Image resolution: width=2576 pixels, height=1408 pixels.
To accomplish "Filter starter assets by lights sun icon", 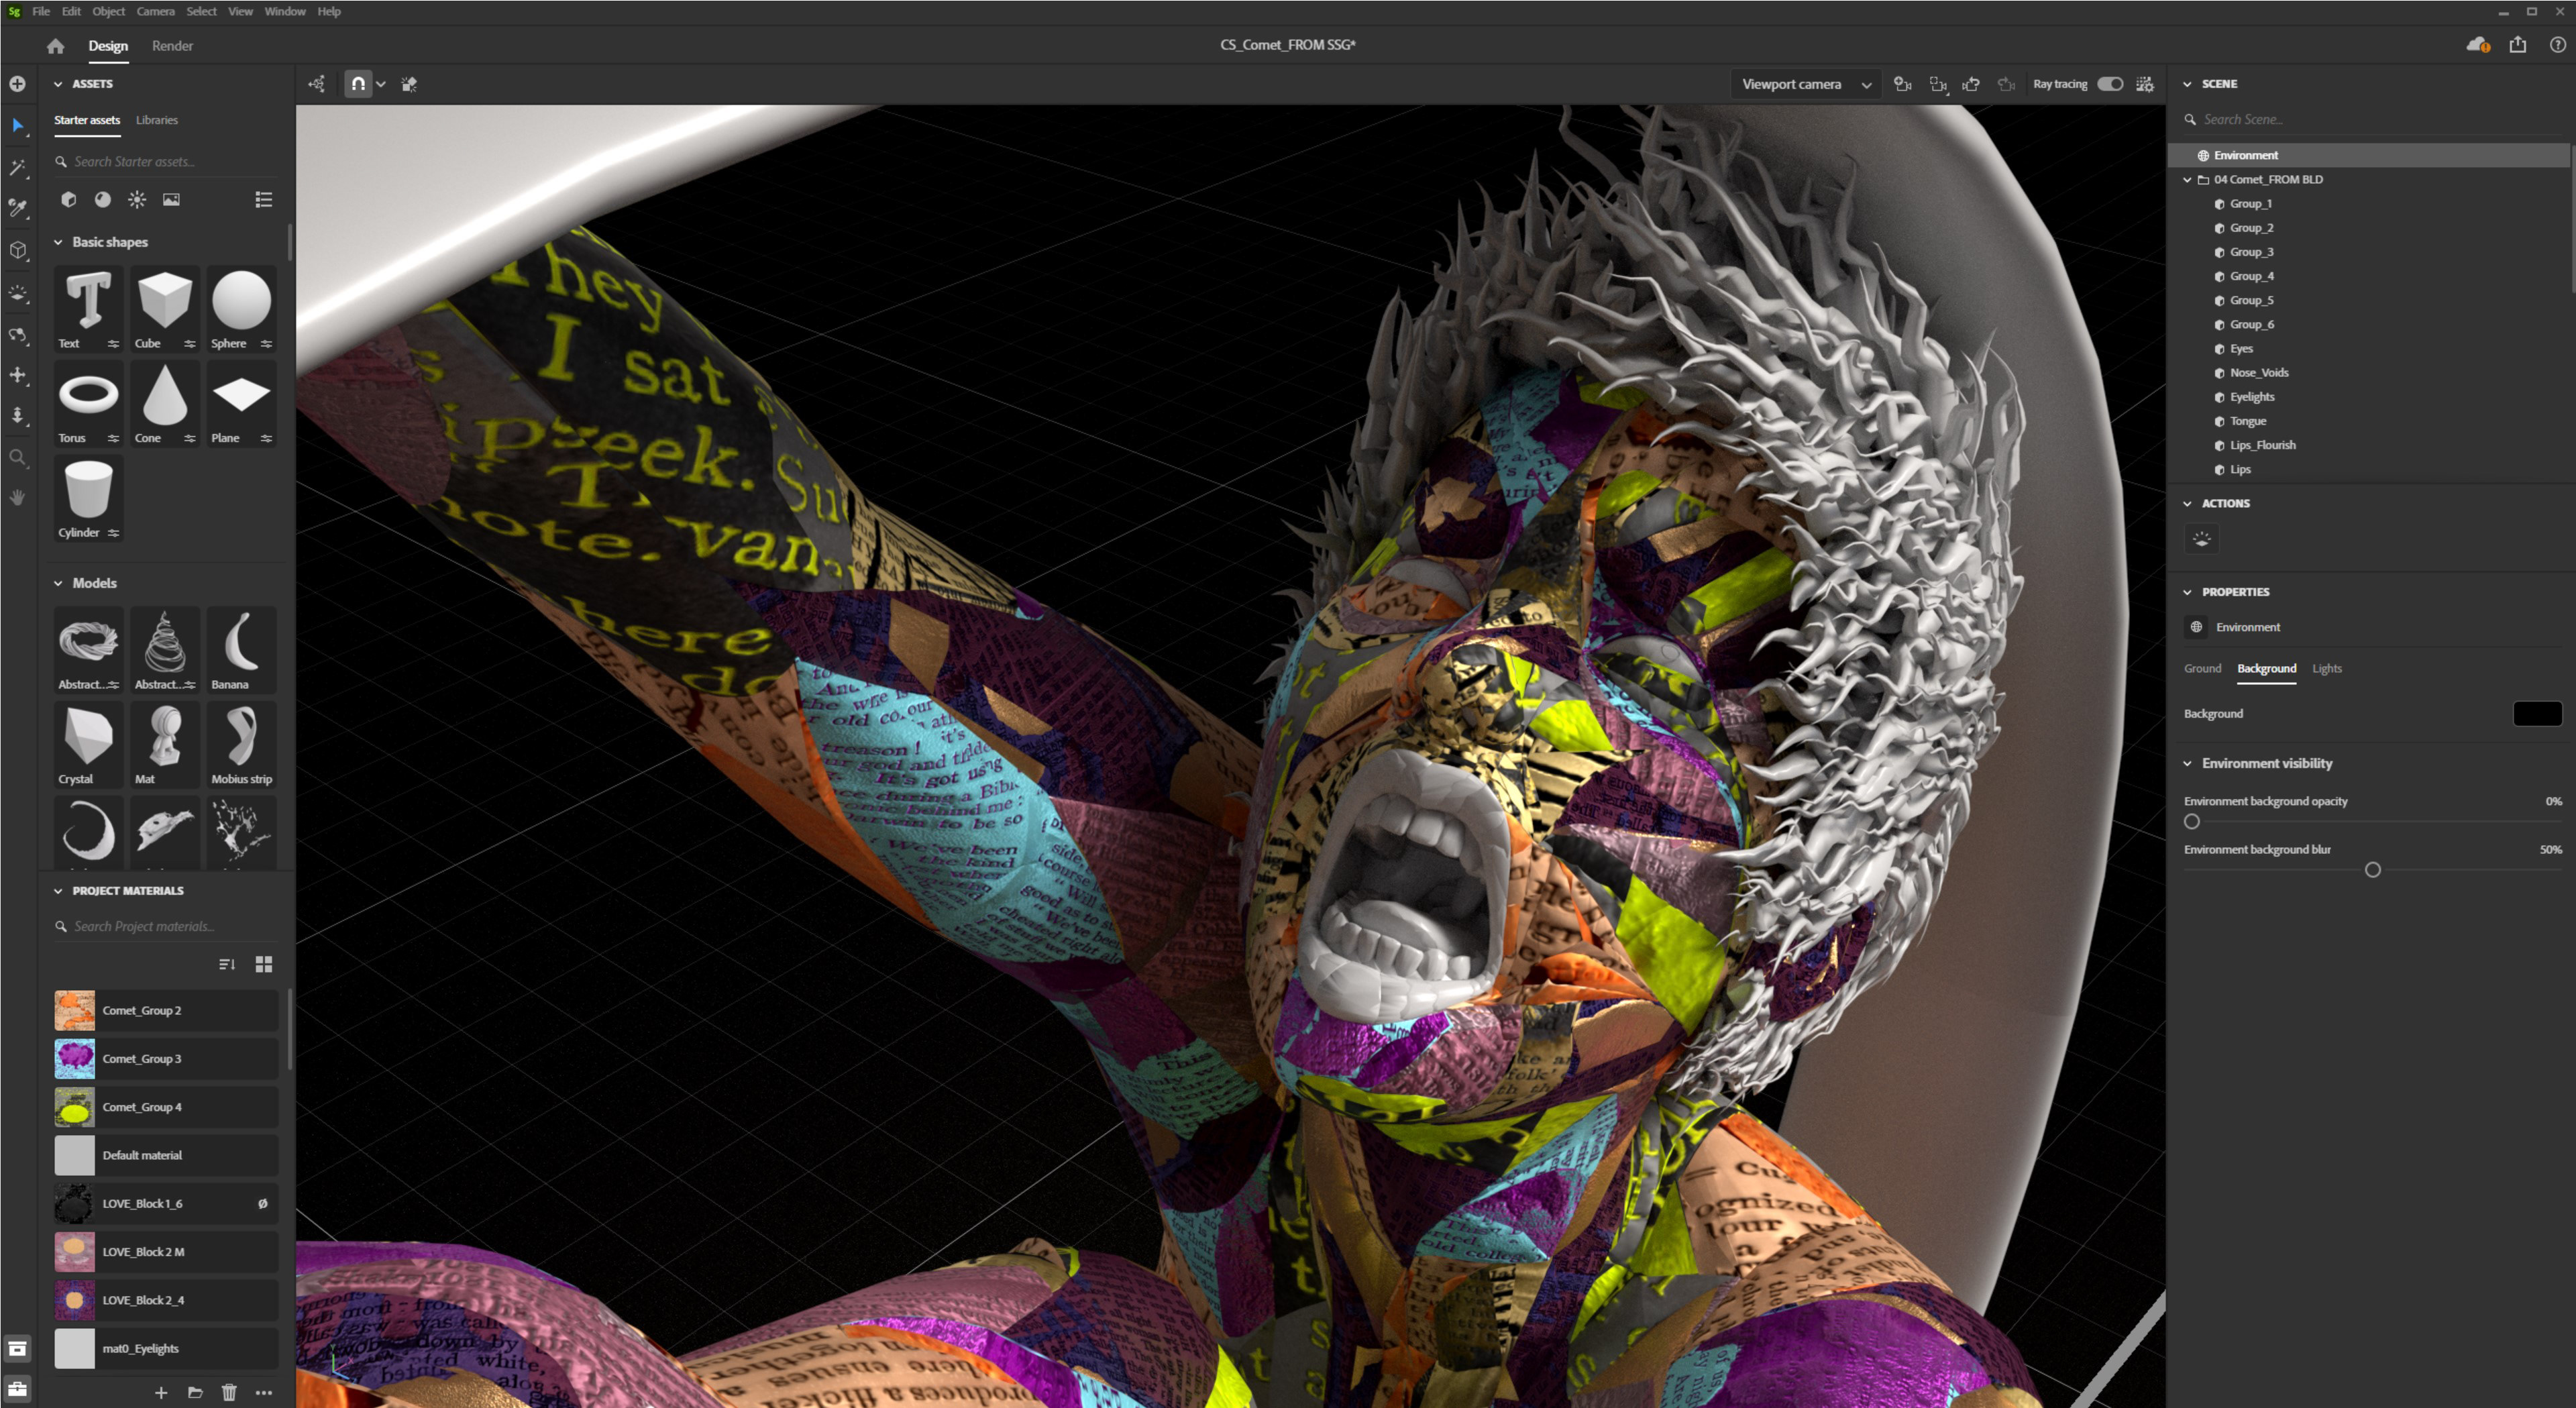I will (x=137, y=200).
